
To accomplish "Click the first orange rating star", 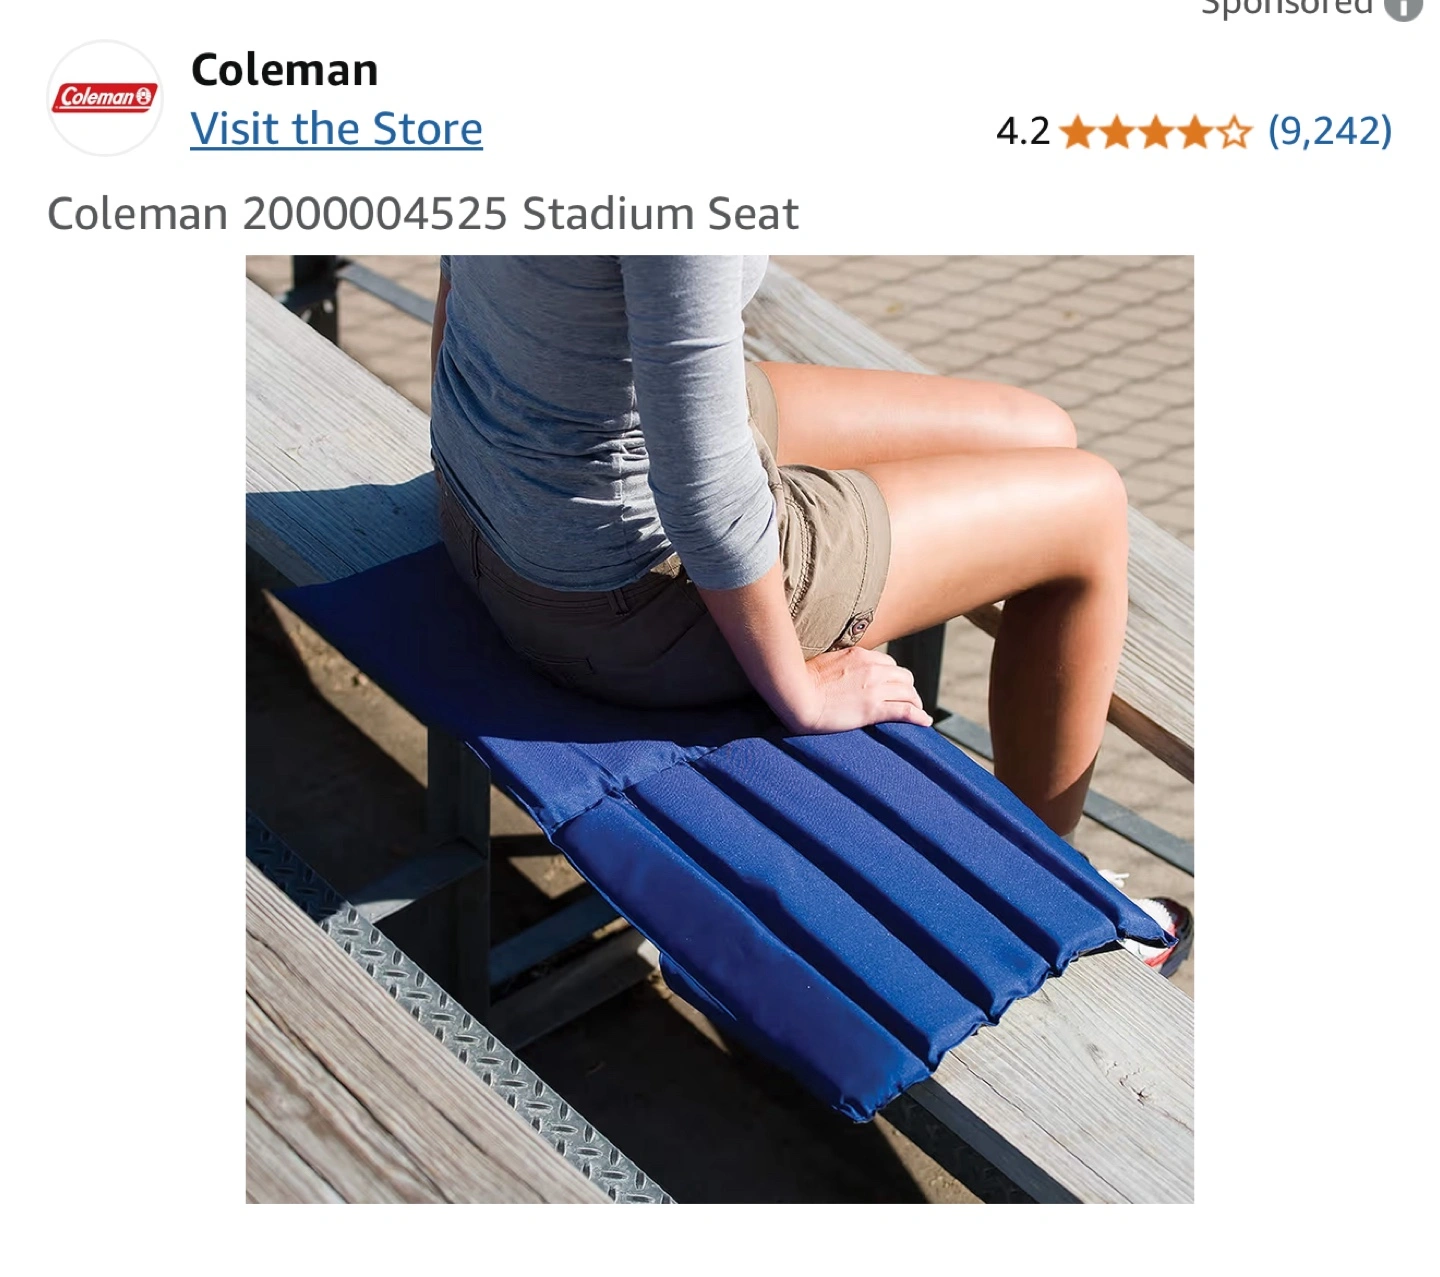I will pos(1077,132).
